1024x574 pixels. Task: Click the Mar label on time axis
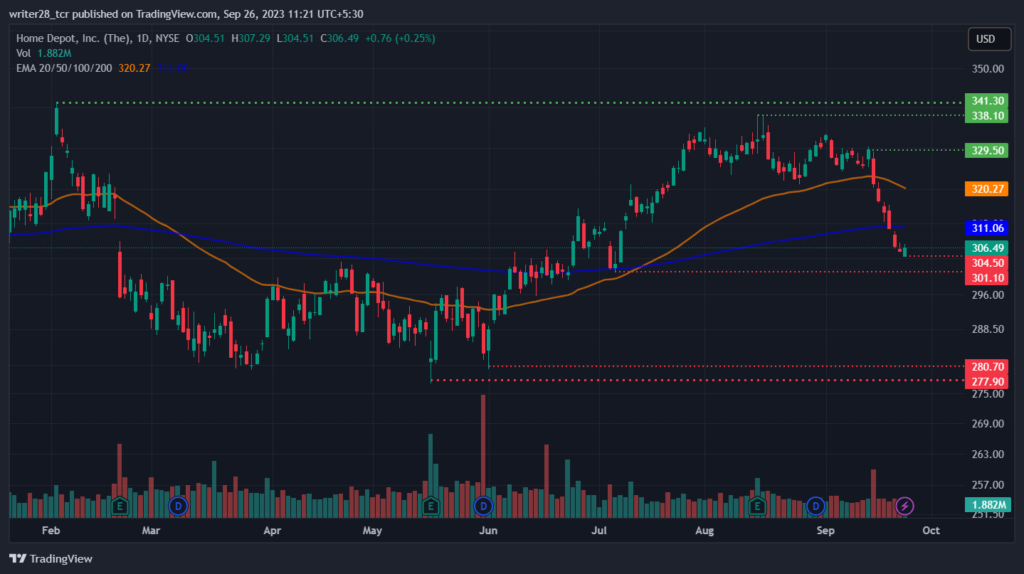[151, 530]
